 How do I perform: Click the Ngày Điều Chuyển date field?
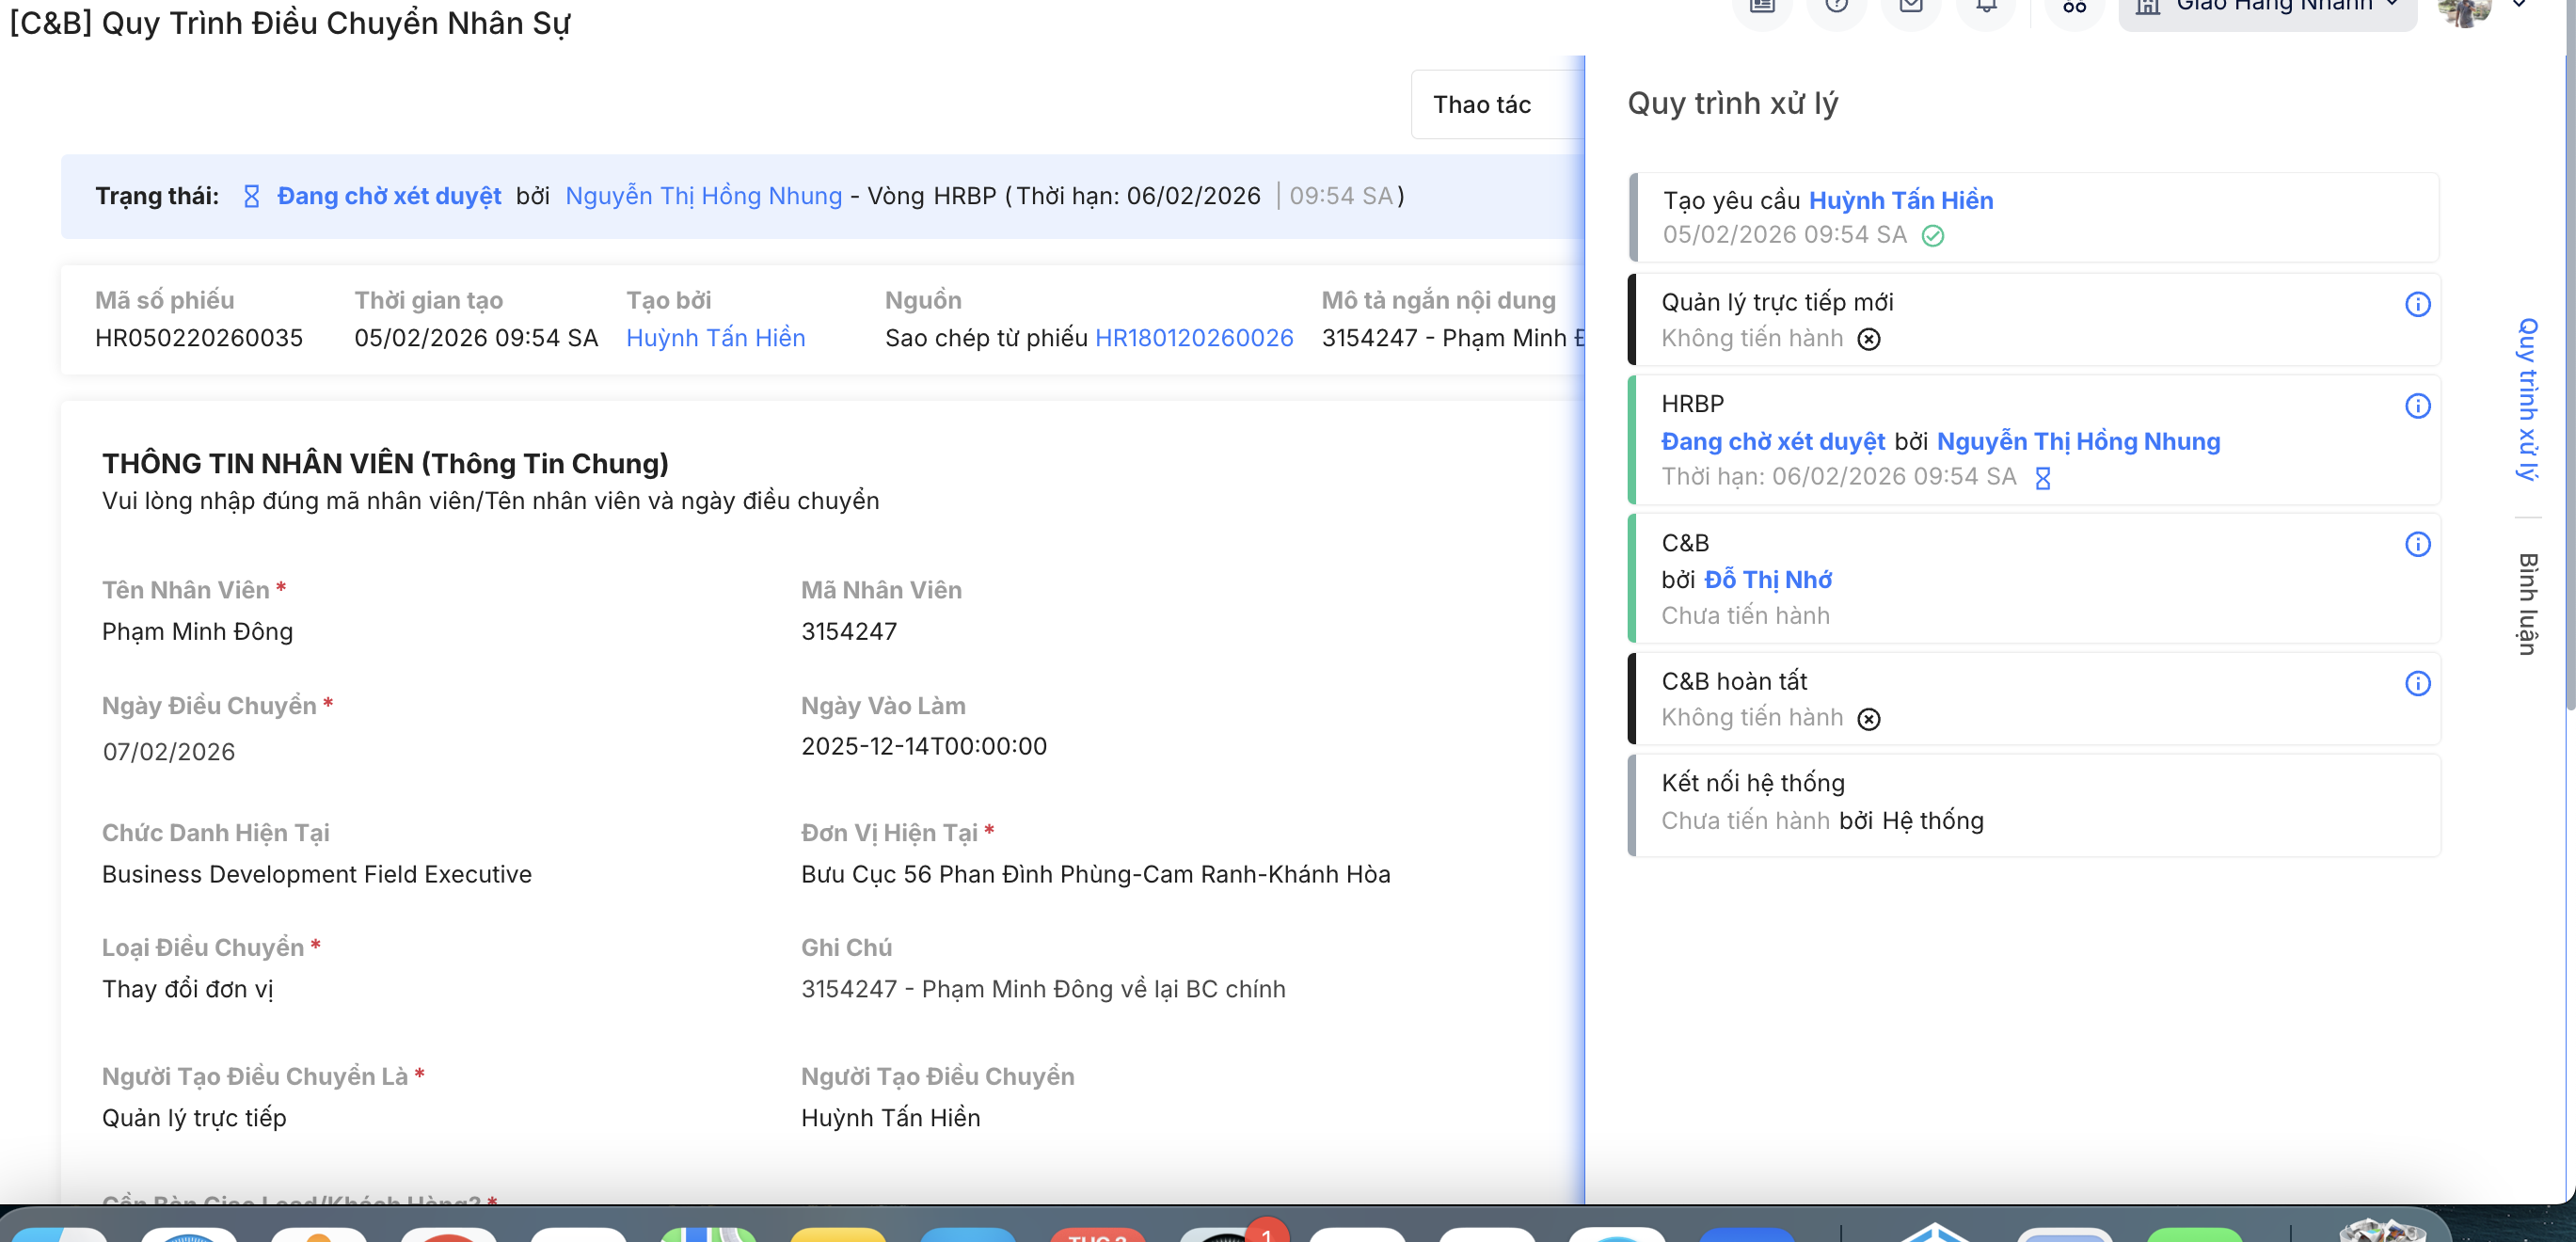(169, 752)
